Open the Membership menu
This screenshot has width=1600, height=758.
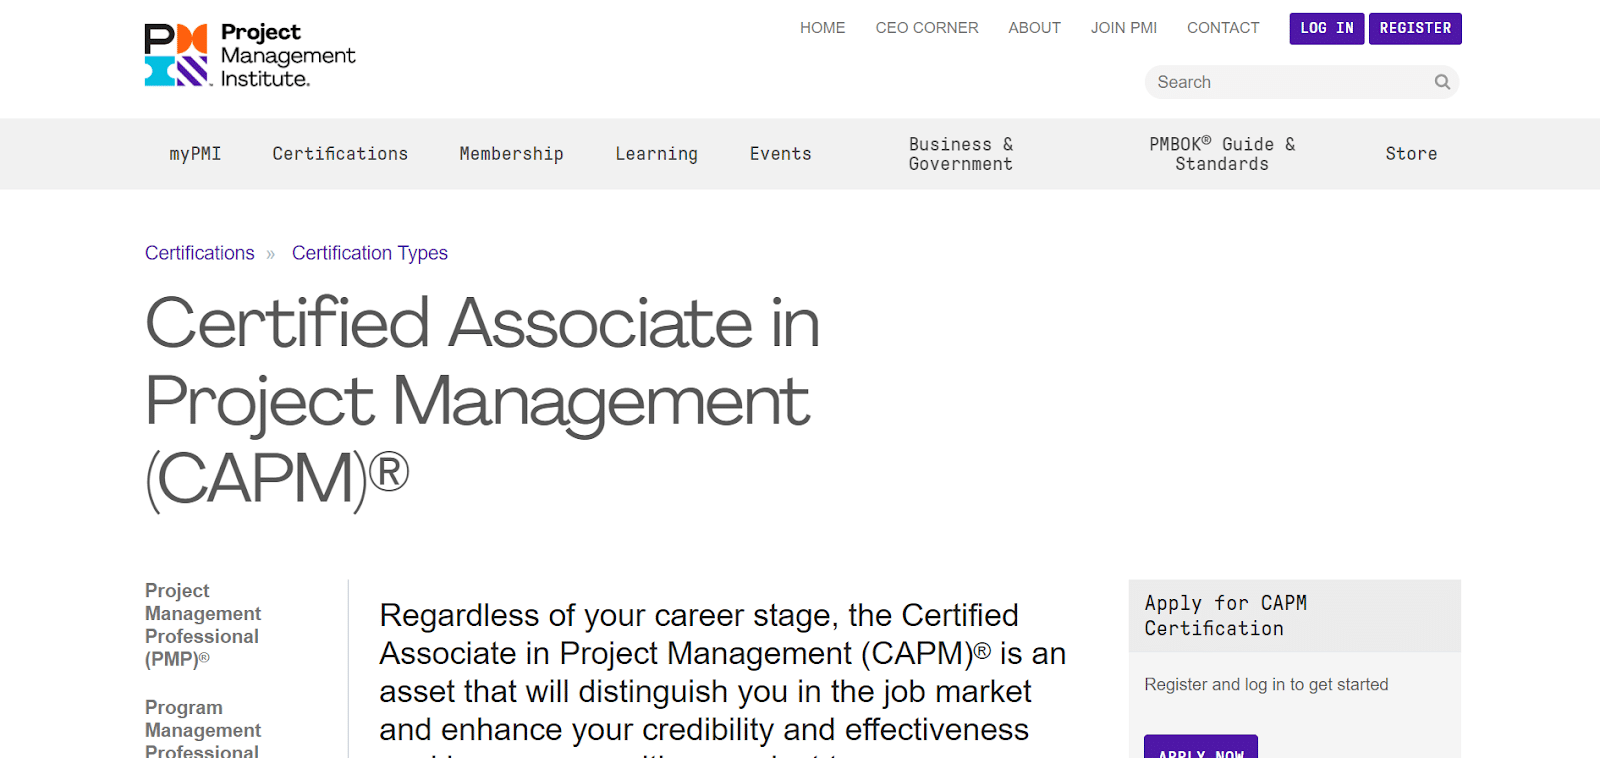(511, 154)
